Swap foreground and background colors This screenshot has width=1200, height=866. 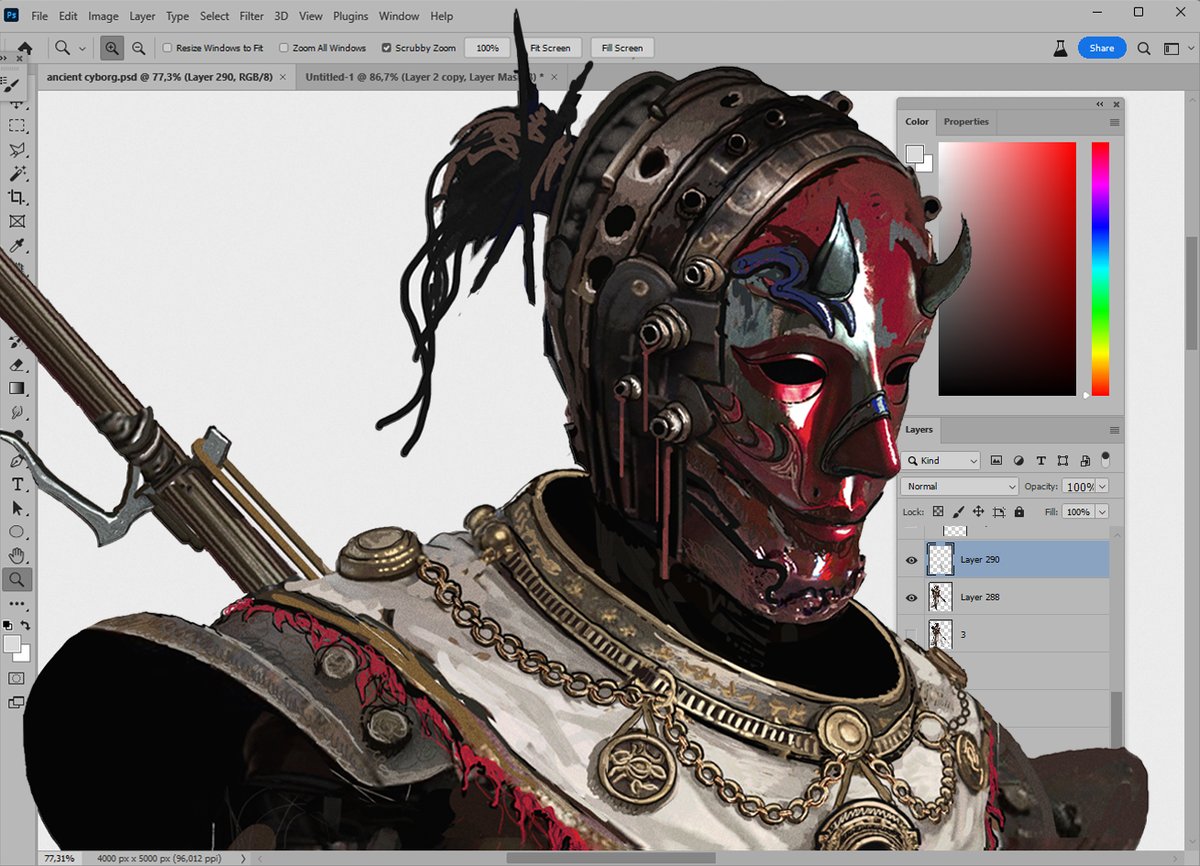pyautogui.click(x=27, y=625)
